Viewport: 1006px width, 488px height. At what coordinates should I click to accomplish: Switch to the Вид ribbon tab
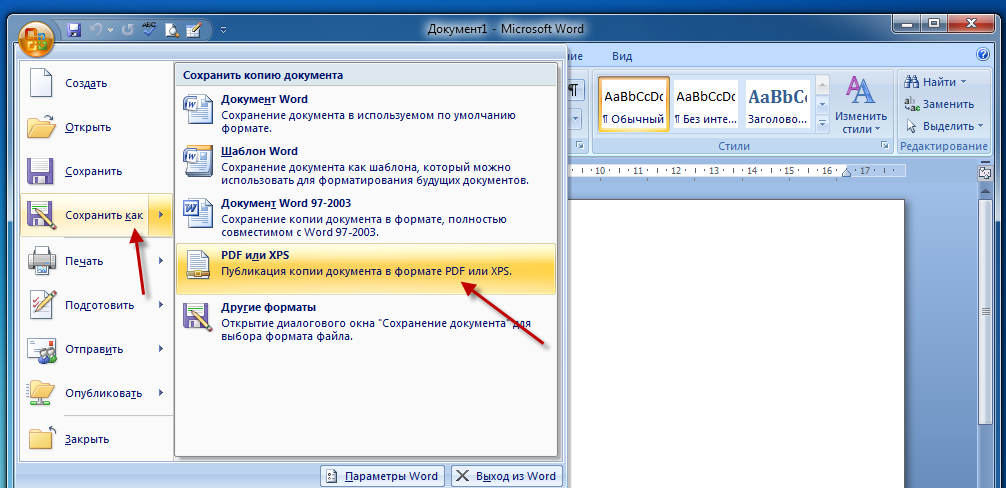[622, 56]
